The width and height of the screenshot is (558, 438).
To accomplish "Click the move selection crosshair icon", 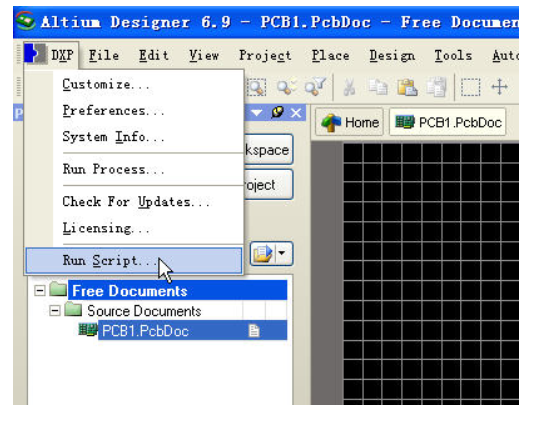I will coord(499,87).
